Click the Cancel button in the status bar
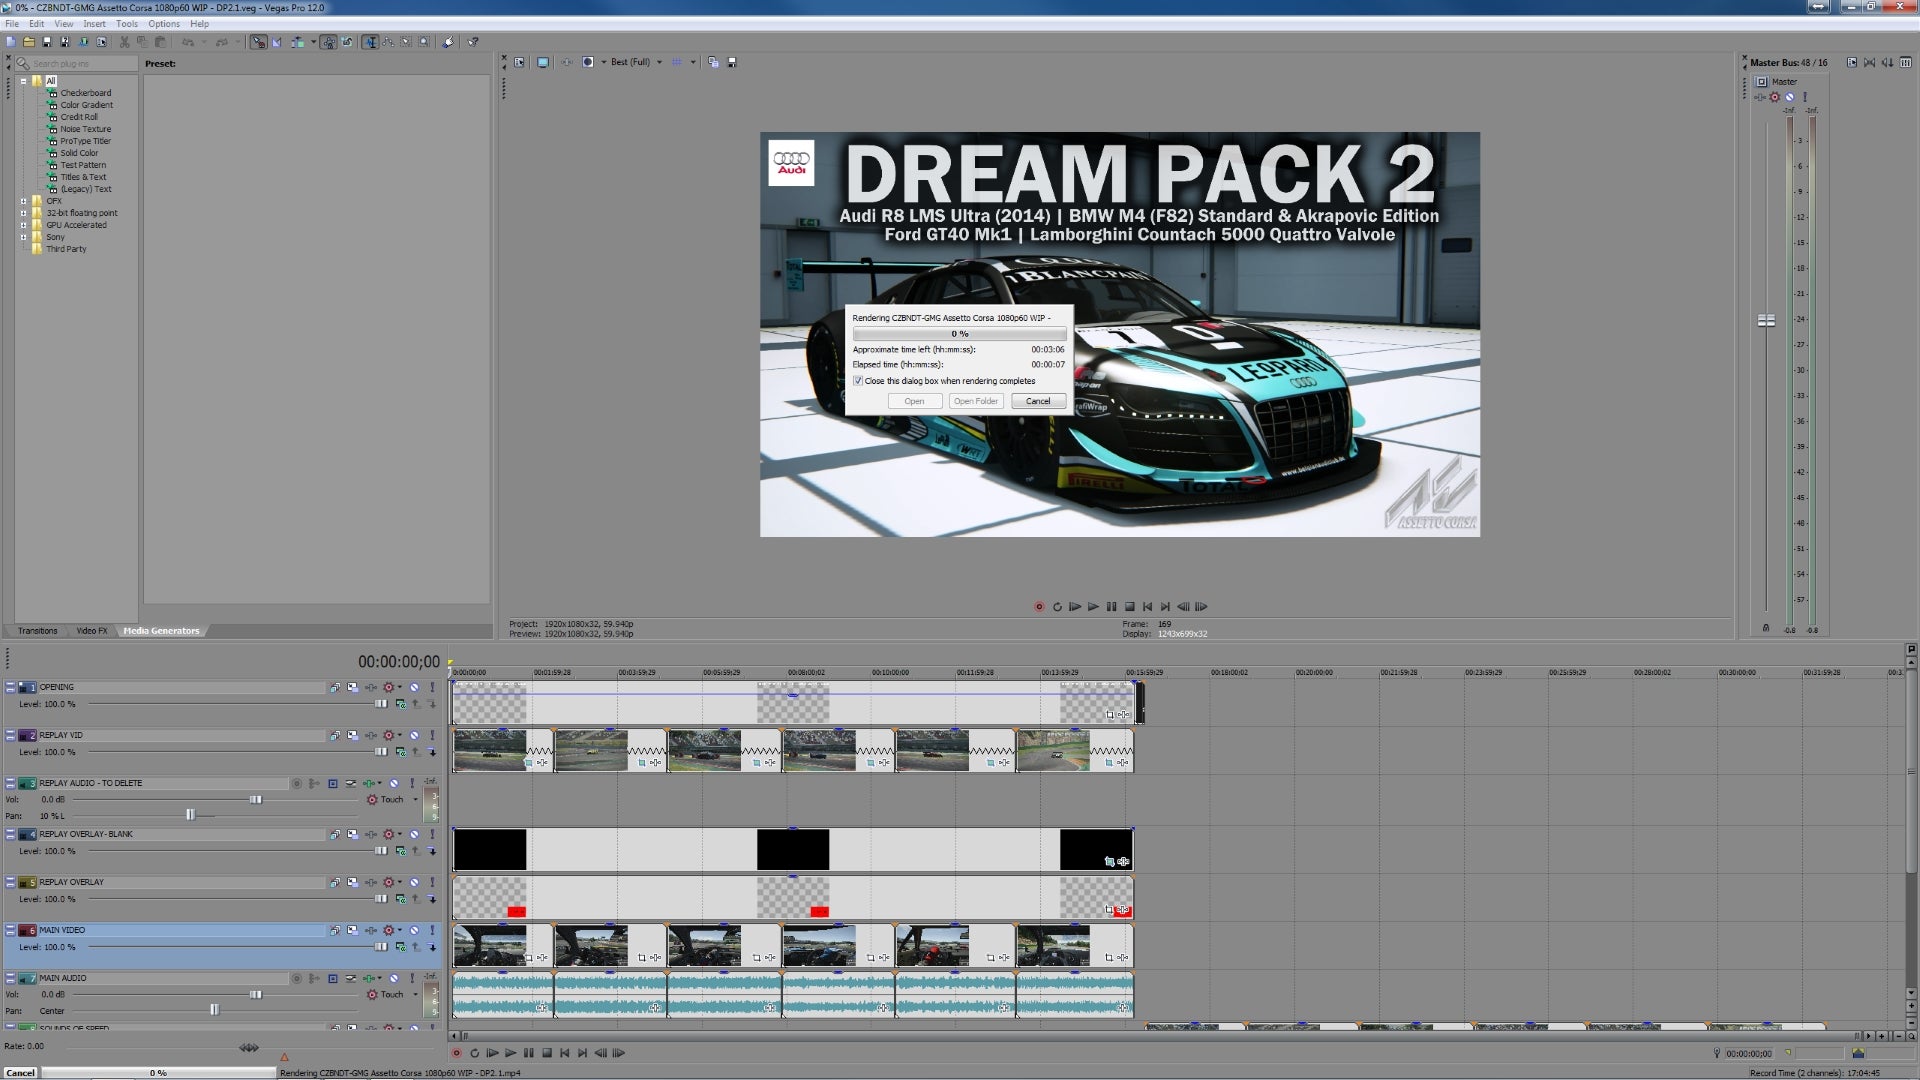Screen dimensions: 1920x1080 pyautogui.click(x=20, y=1073)
